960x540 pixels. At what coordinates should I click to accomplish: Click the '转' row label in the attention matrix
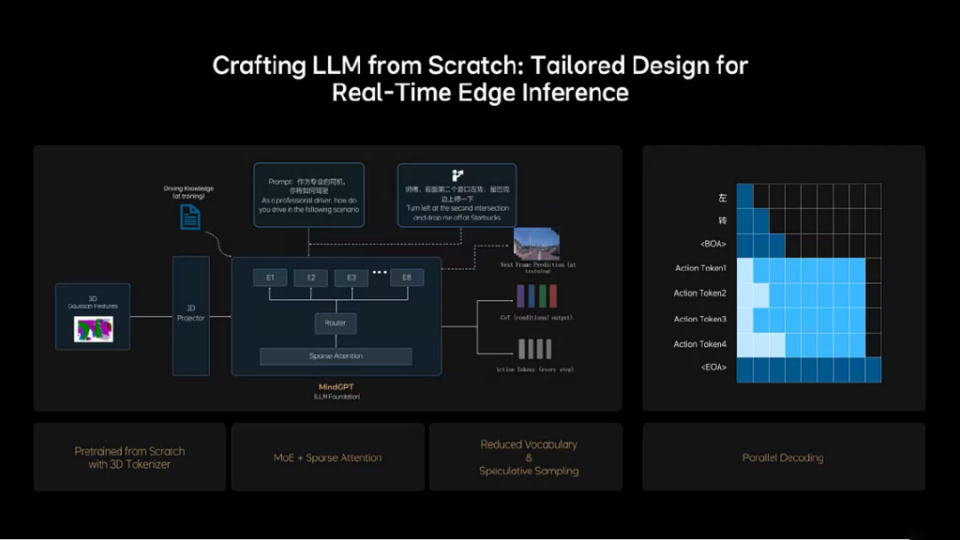tap(722, 220)
